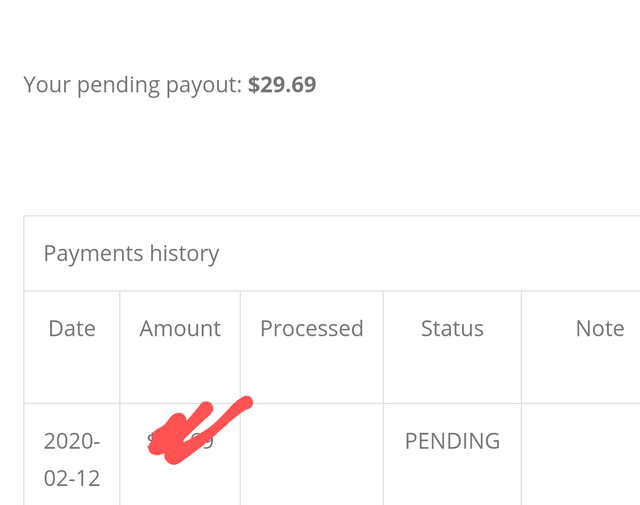Select the Payments history table title
The width and height of the screenshot is (640, 505).
(x=131, y=254)
